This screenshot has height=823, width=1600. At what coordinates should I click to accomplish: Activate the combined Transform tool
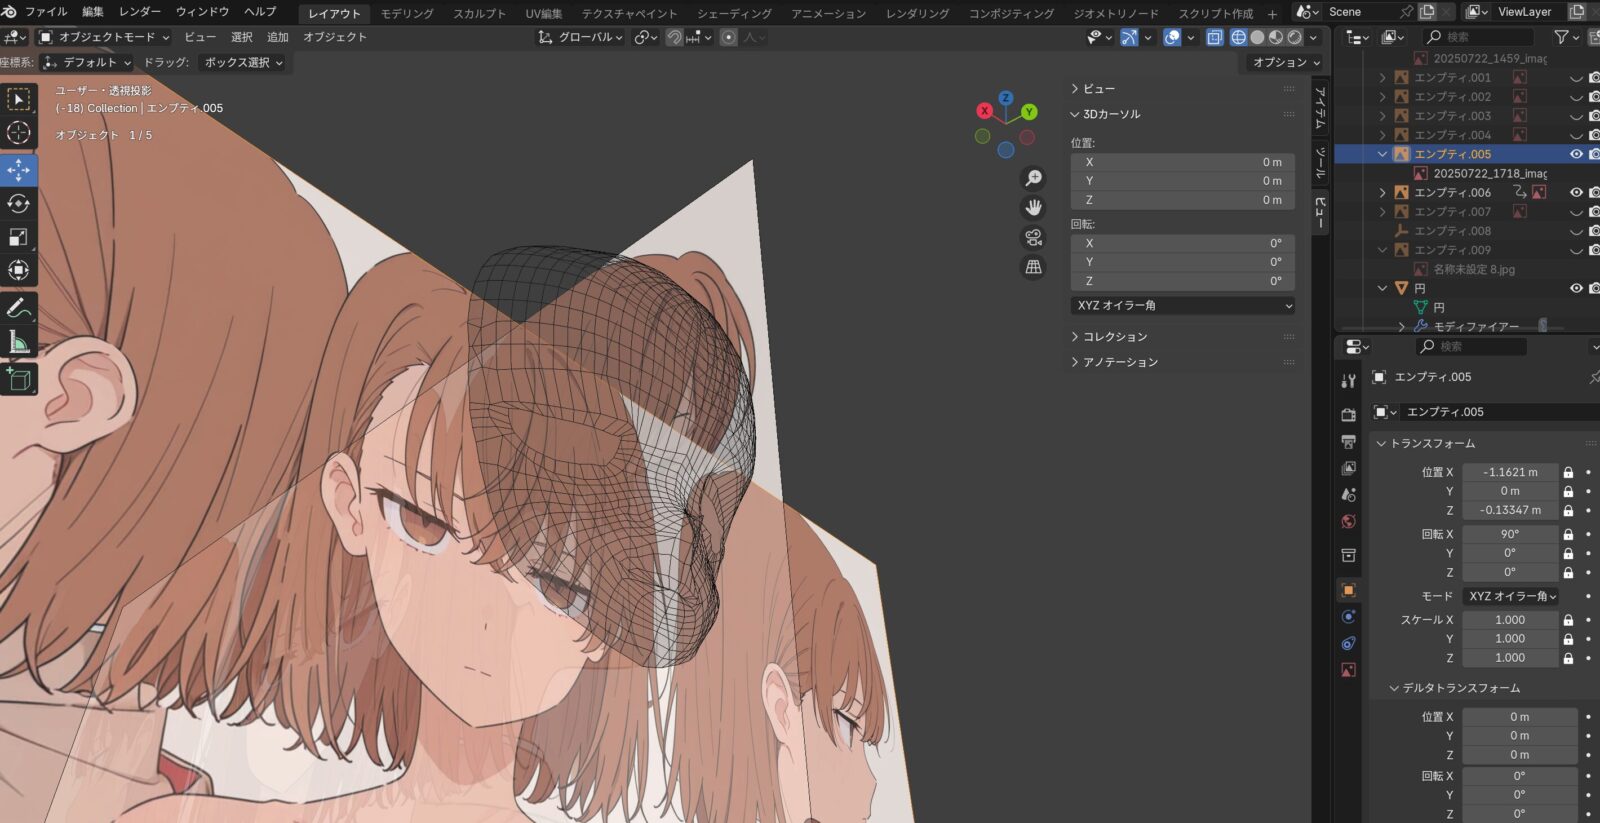(18, 270)
